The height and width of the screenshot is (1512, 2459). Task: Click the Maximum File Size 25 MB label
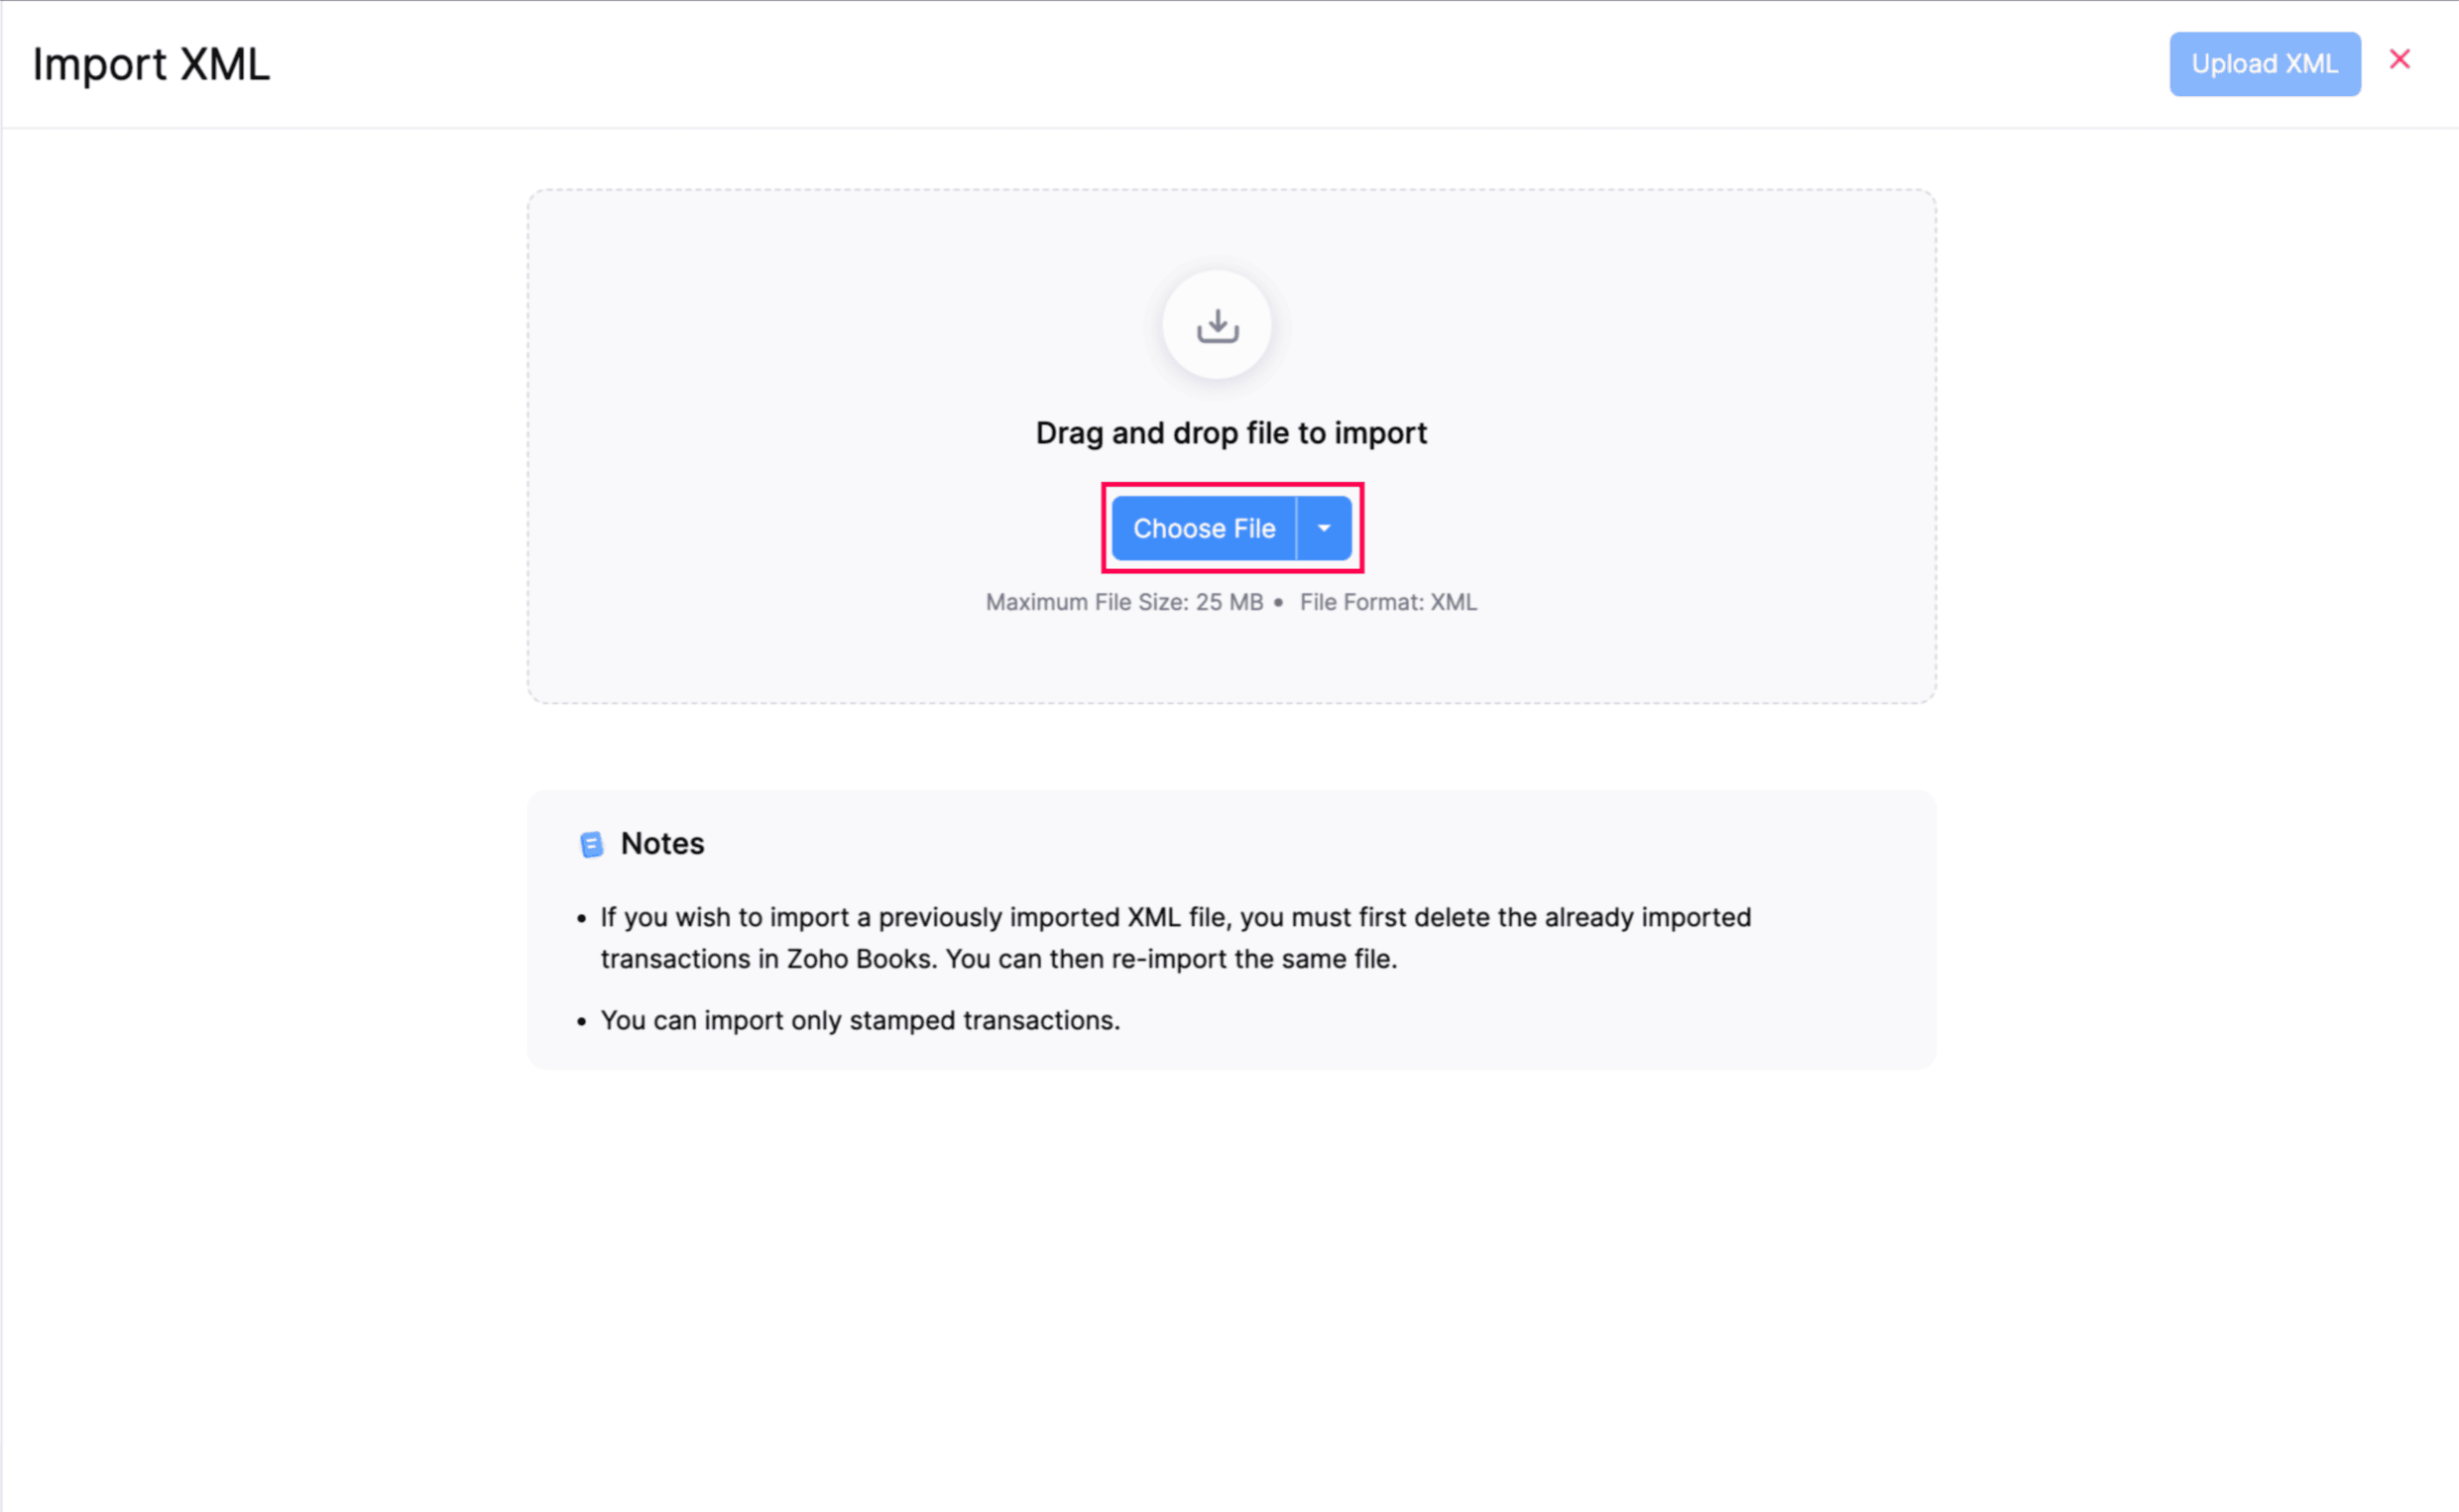(x=1124, y=602)
